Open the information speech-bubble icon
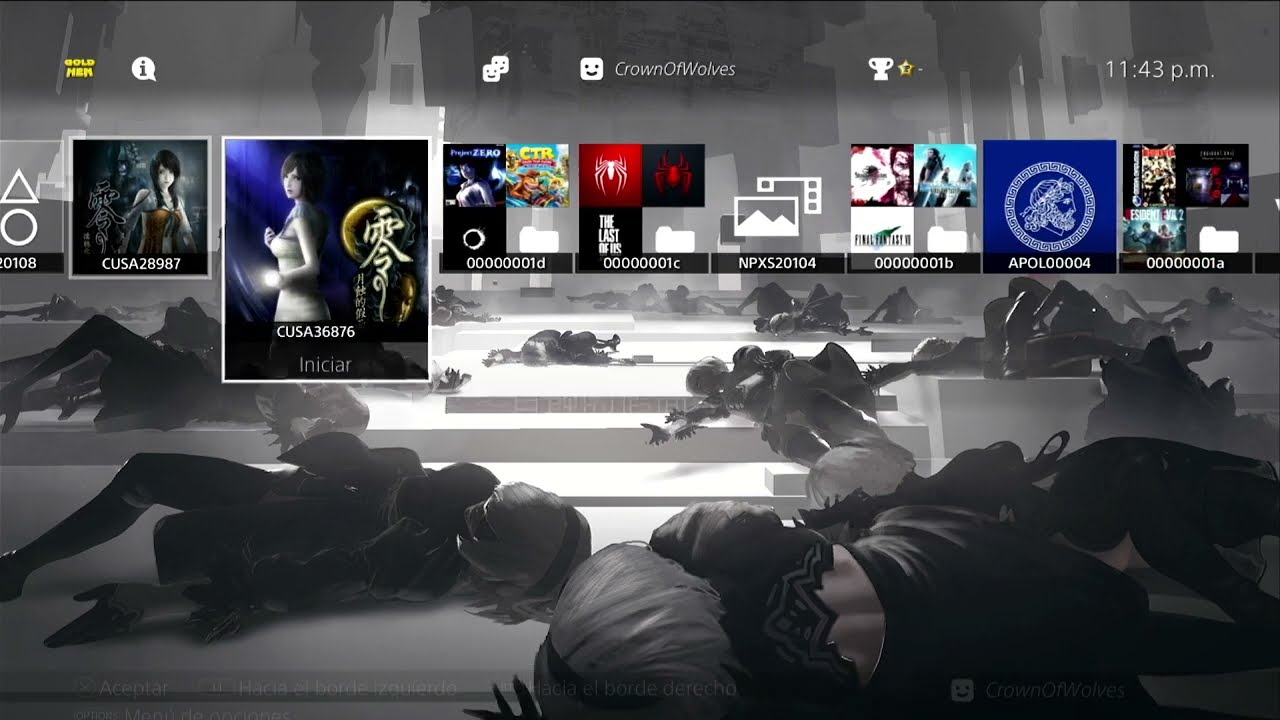Screen dimensions: 1280x720 coord(144,69)
